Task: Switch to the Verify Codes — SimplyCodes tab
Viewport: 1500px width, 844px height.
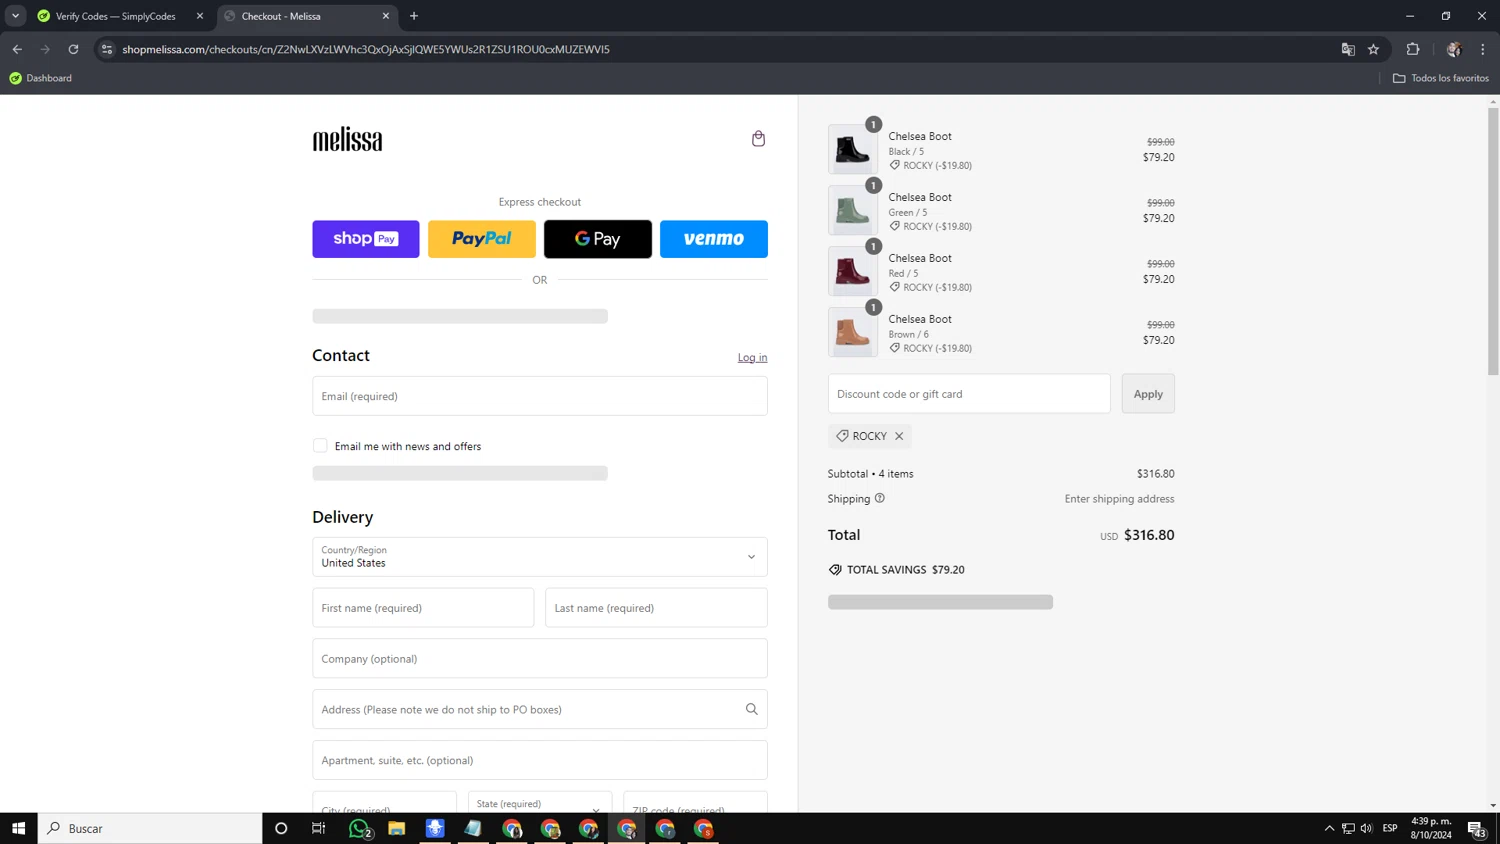Action: (x=115, y=16)
